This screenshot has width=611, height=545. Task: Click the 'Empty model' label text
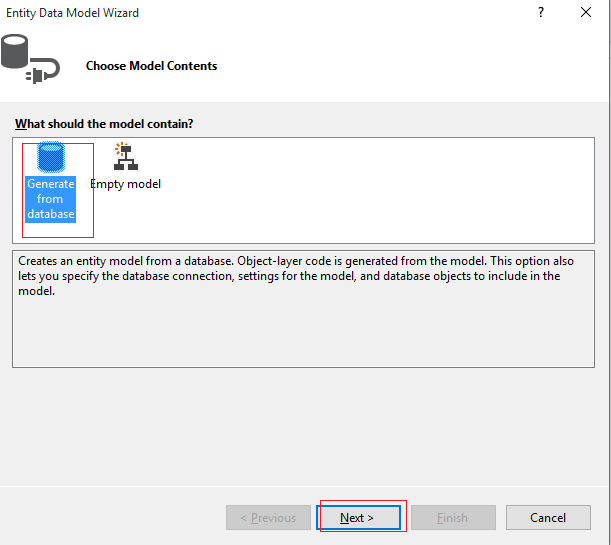pos(126,184)
